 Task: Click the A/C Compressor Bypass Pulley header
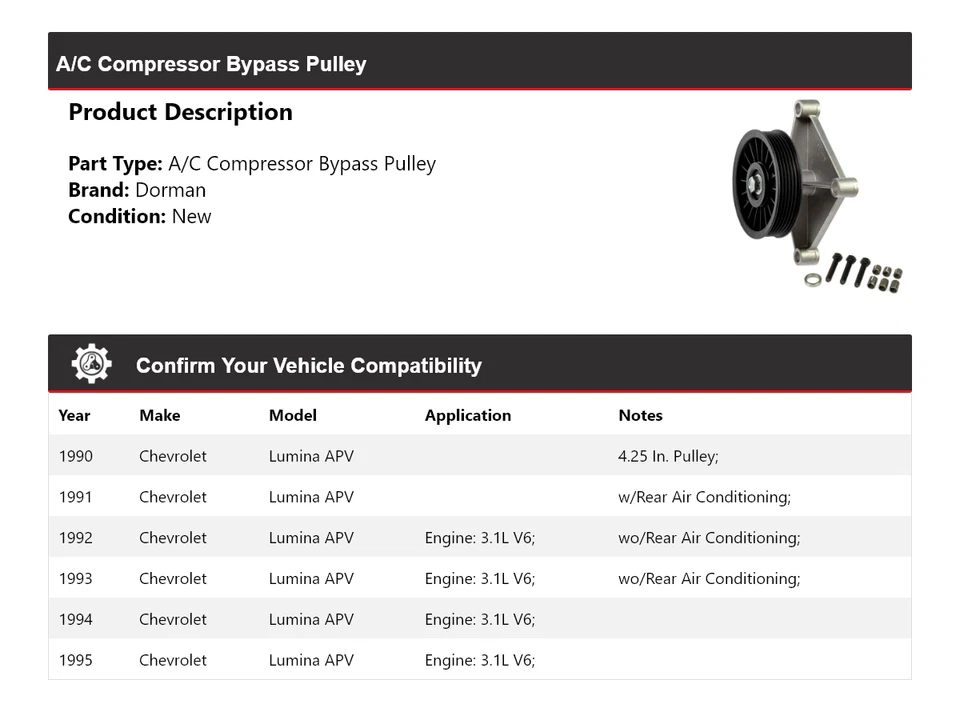point(211,64)
